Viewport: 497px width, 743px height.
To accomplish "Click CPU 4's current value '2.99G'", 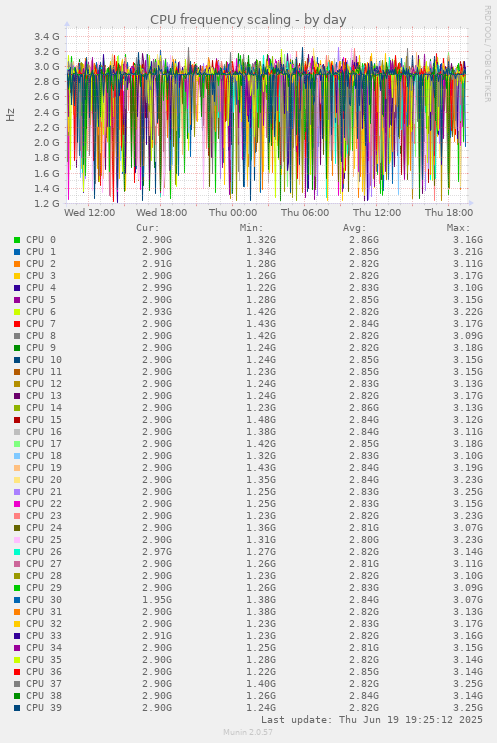I will (157, 288).
